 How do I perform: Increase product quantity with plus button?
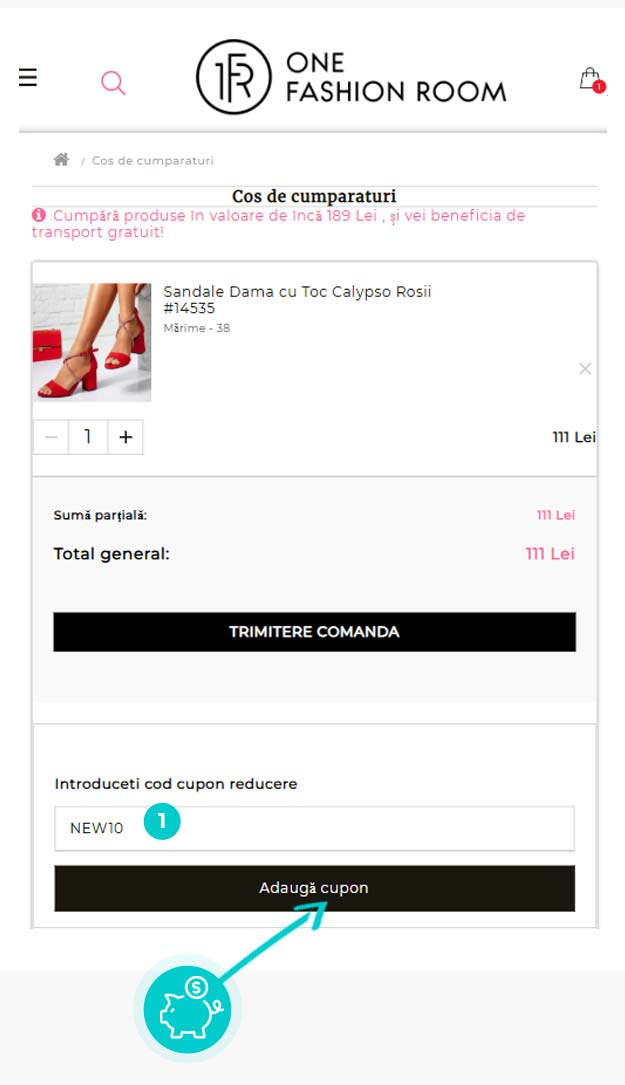(125, 437)
